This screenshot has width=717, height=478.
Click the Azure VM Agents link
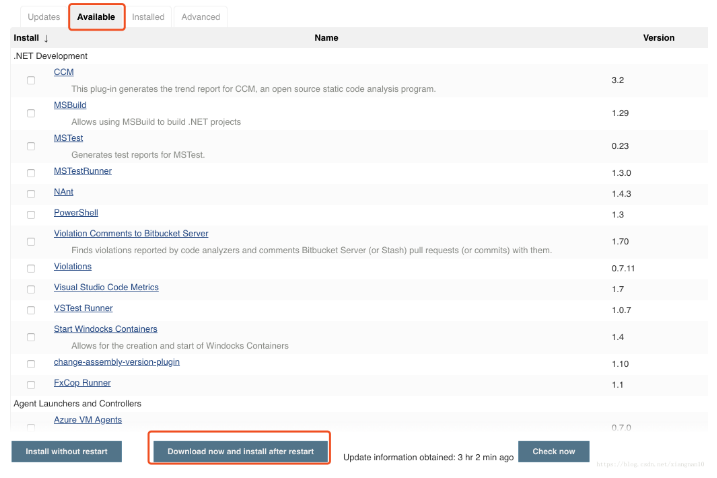(x=88, y=419)
